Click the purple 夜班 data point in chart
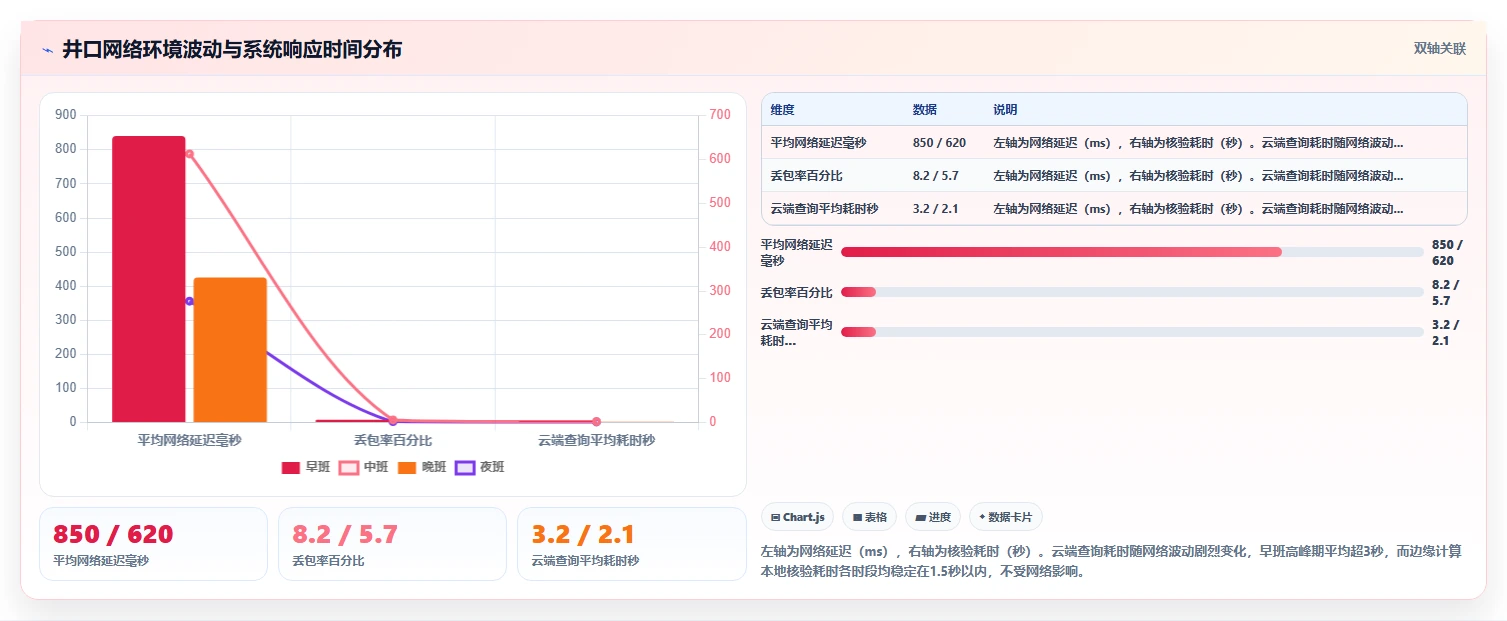The height and width of the screenshot is (621, 1507). pos(189,301)
